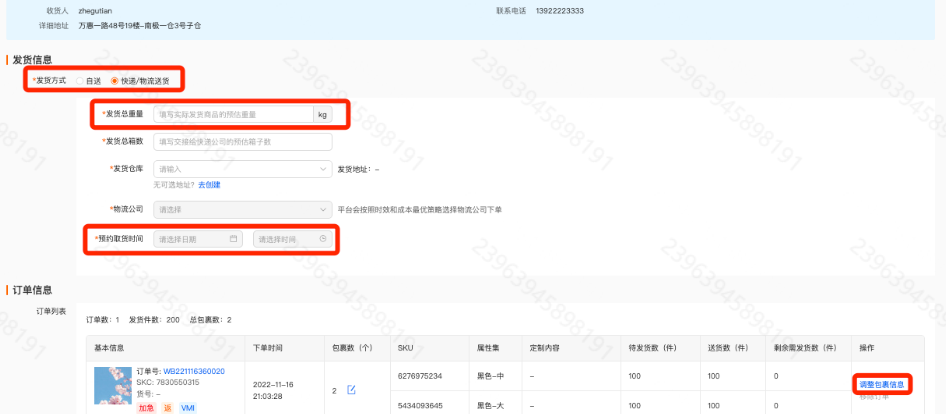Click the 发货信息 section heading

pyautogui.click(x=33, y=60)
